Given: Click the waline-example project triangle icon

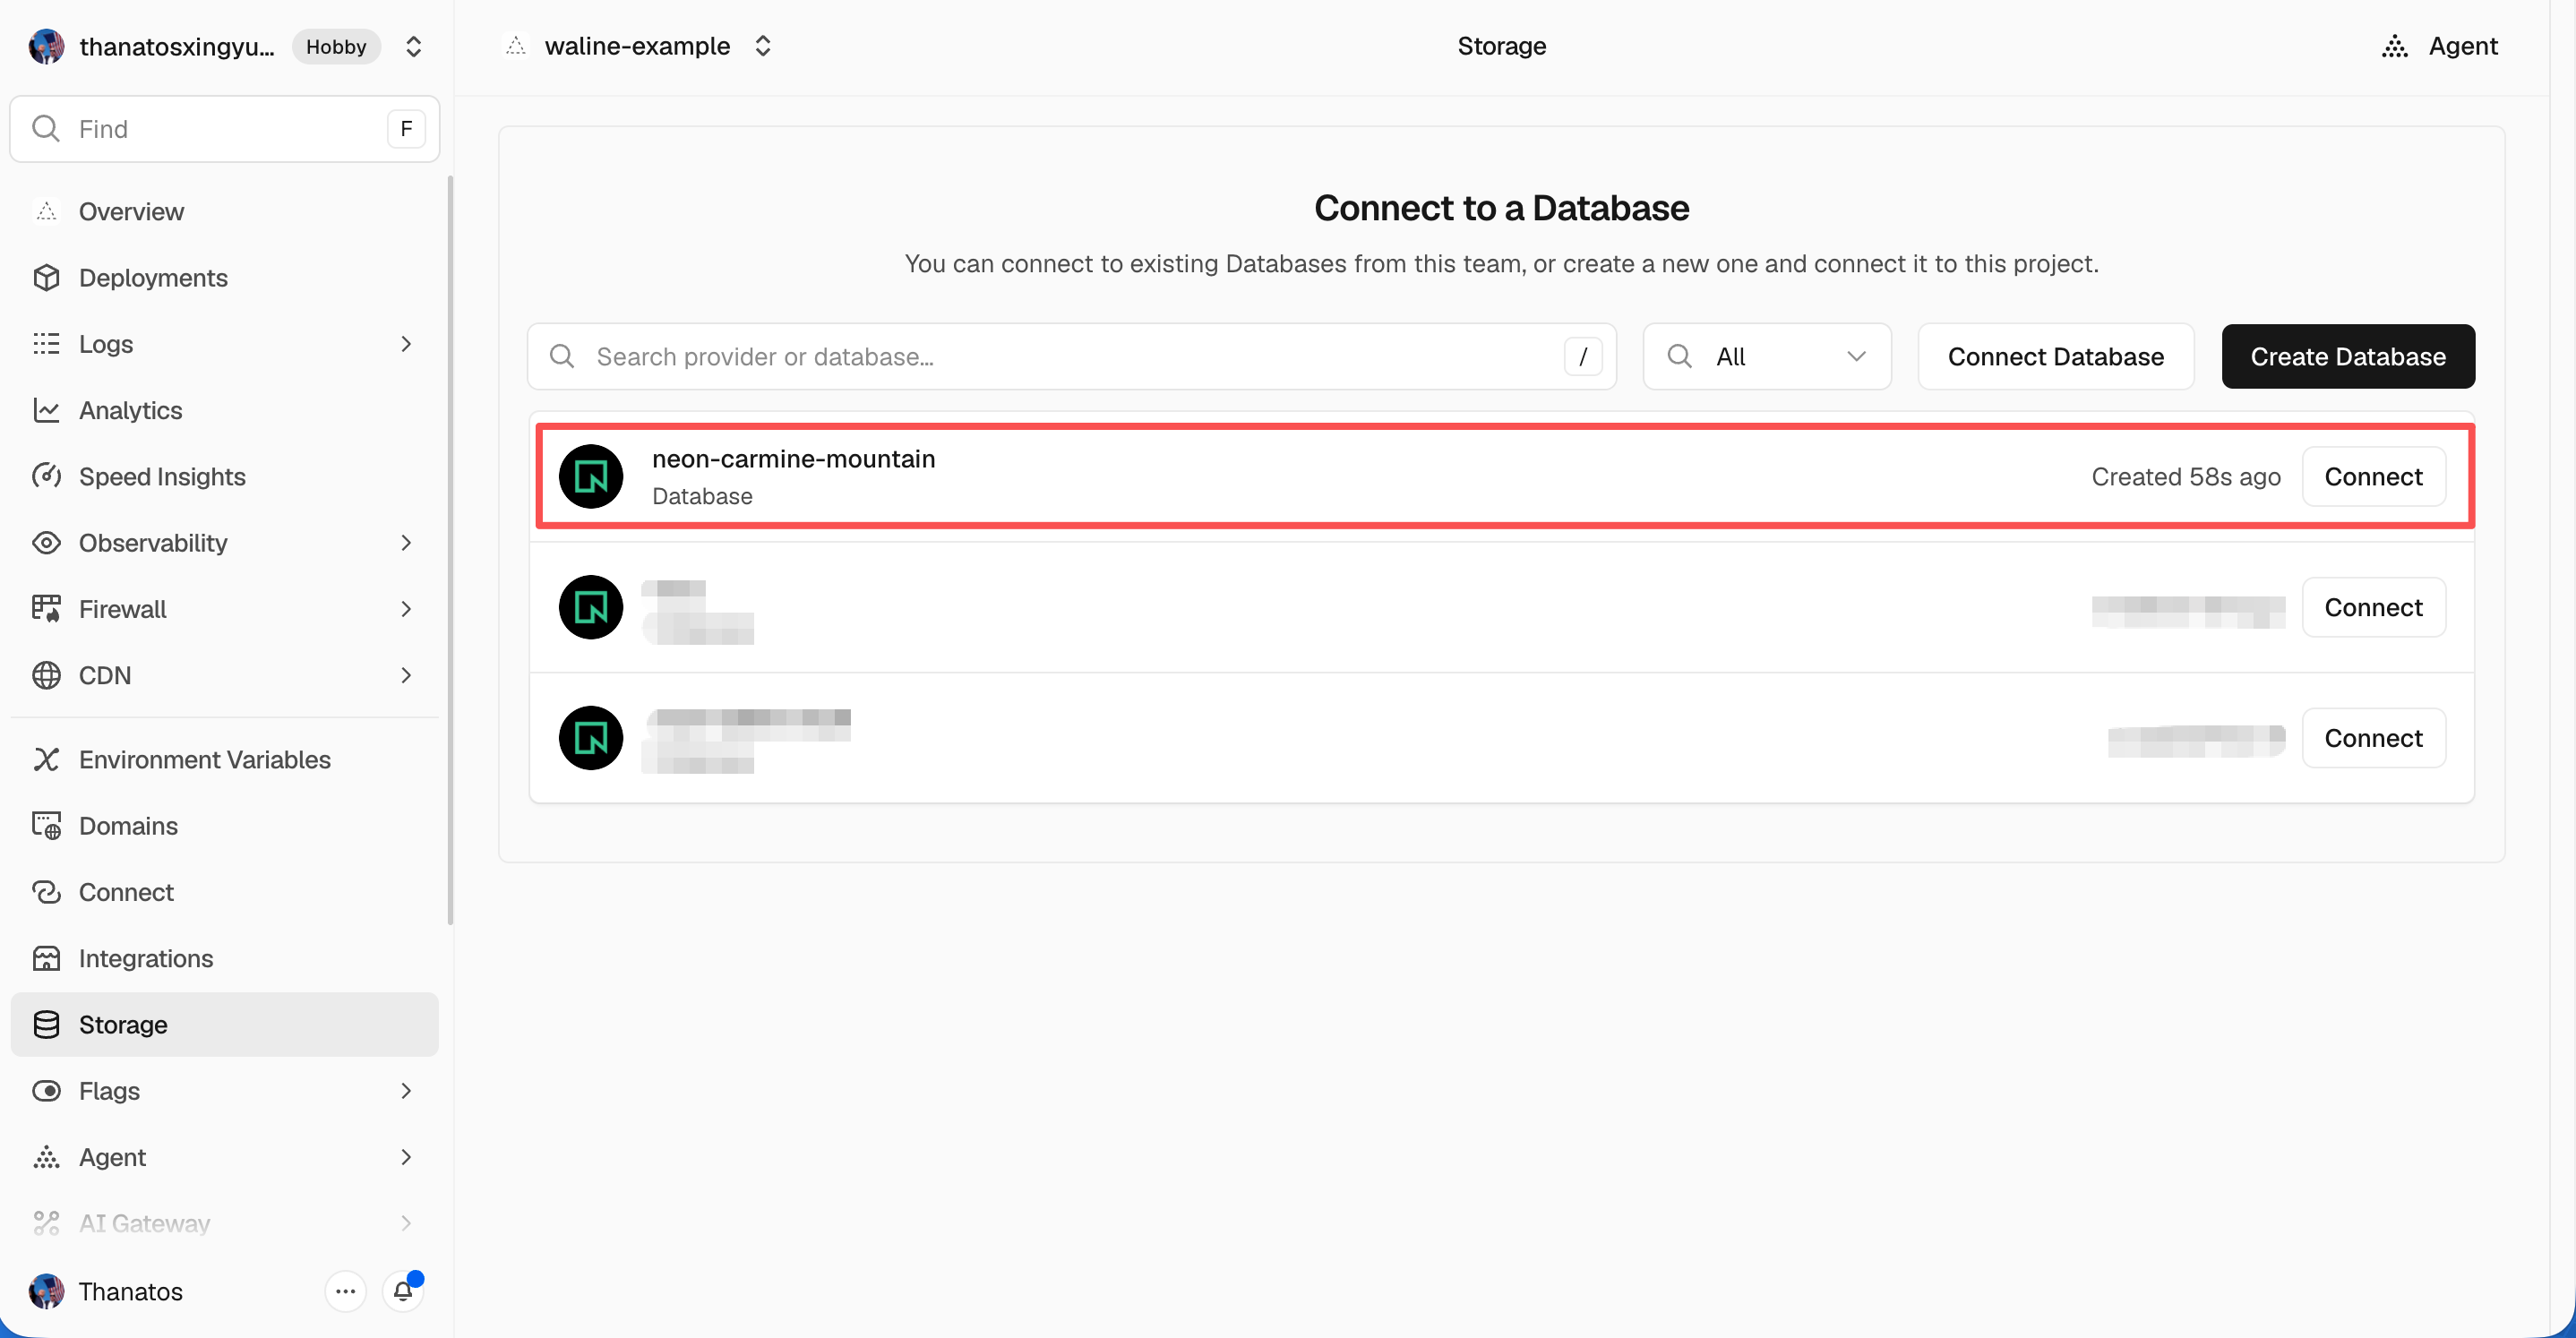Looking at the screenshot, I should tap(516, 46).
